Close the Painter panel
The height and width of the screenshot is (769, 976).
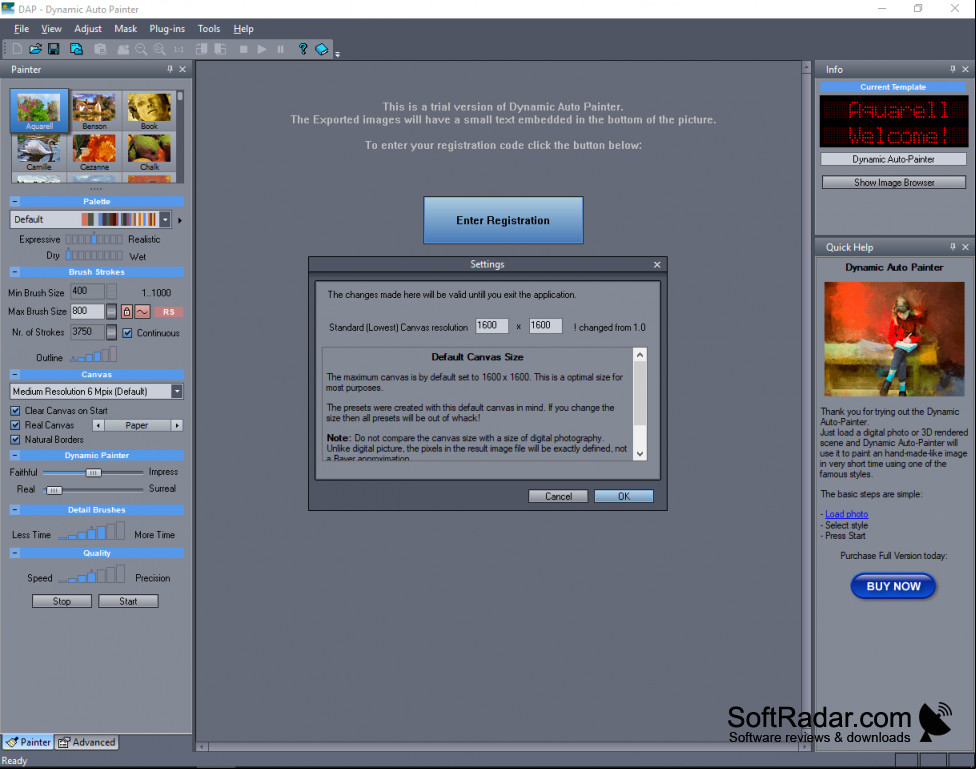point(182,69)
